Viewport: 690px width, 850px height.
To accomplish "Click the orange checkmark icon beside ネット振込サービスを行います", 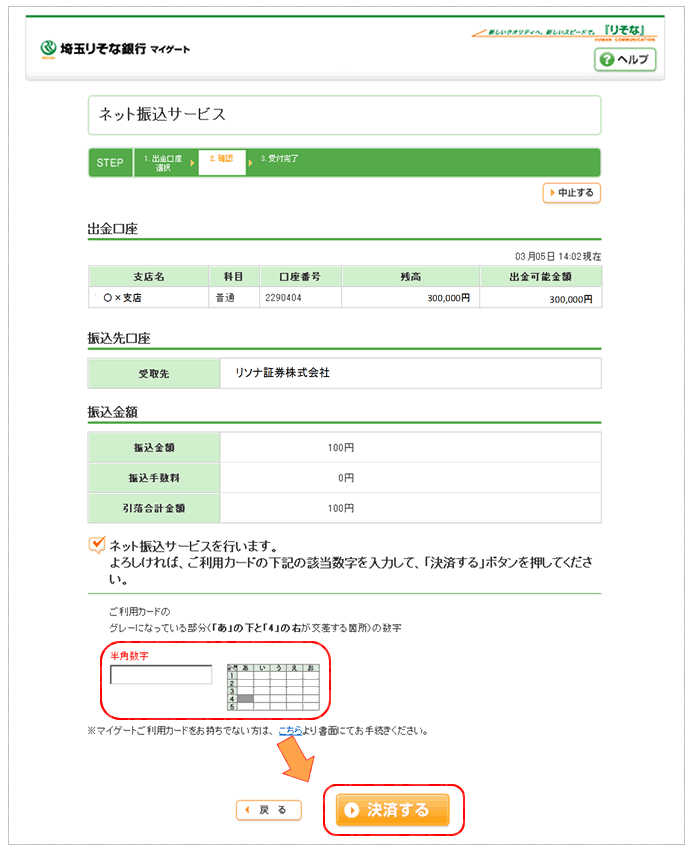I will click(x=97, y=545).
